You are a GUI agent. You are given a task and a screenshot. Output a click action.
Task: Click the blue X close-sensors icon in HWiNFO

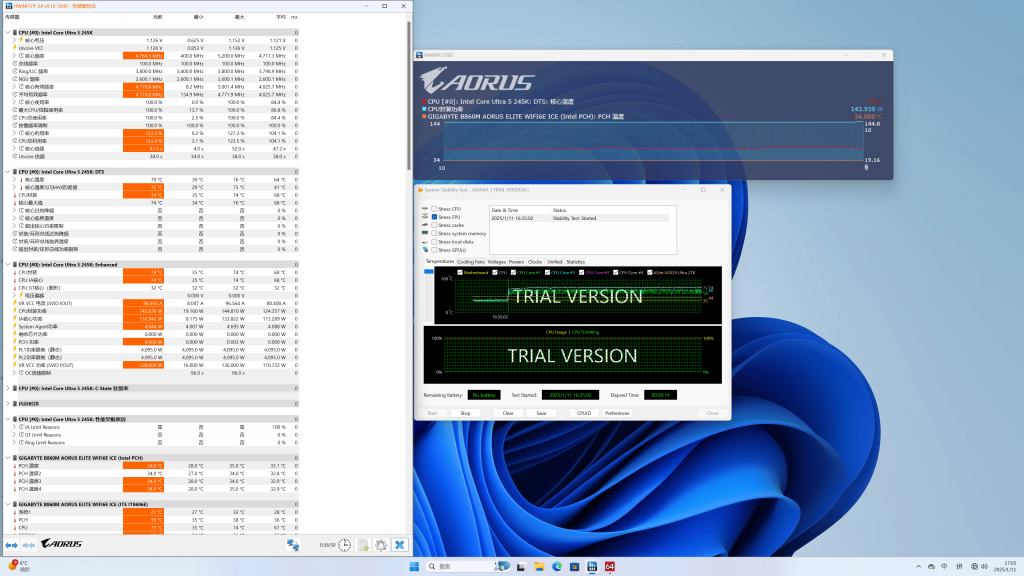(x=400, y=545)
